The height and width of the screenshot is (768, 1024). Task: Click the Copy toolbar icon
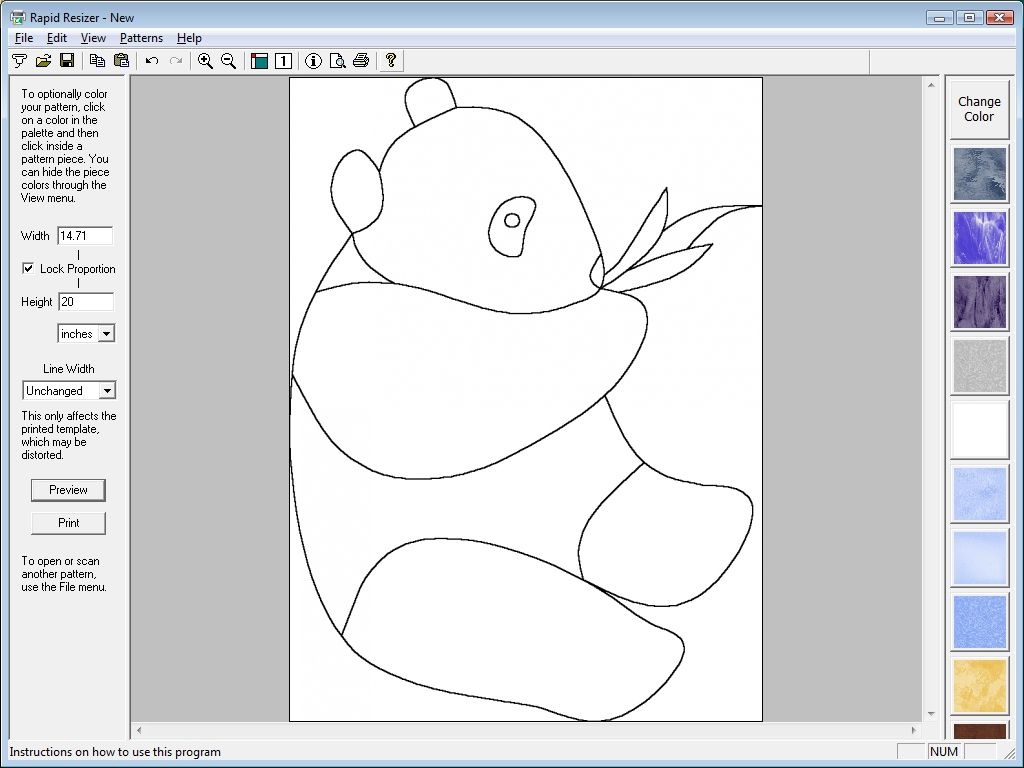97,61
